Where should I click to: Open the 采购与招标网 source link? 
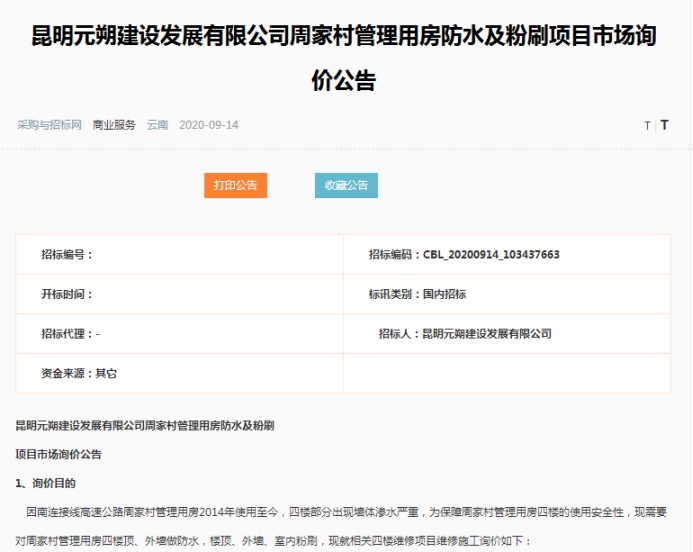[49, 125]
